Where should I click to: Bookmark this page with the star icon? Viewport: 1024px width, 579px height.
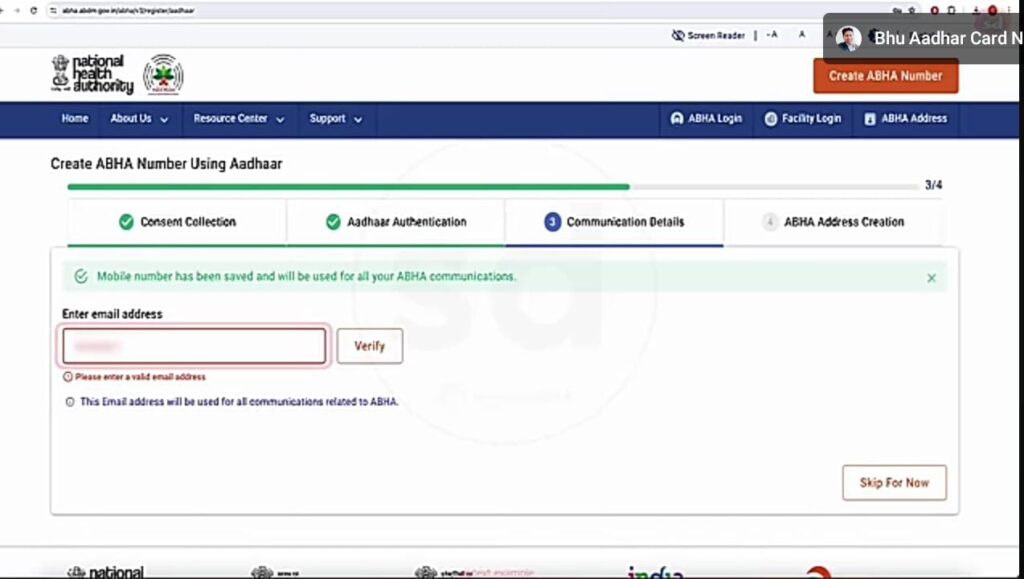point(912,10)
